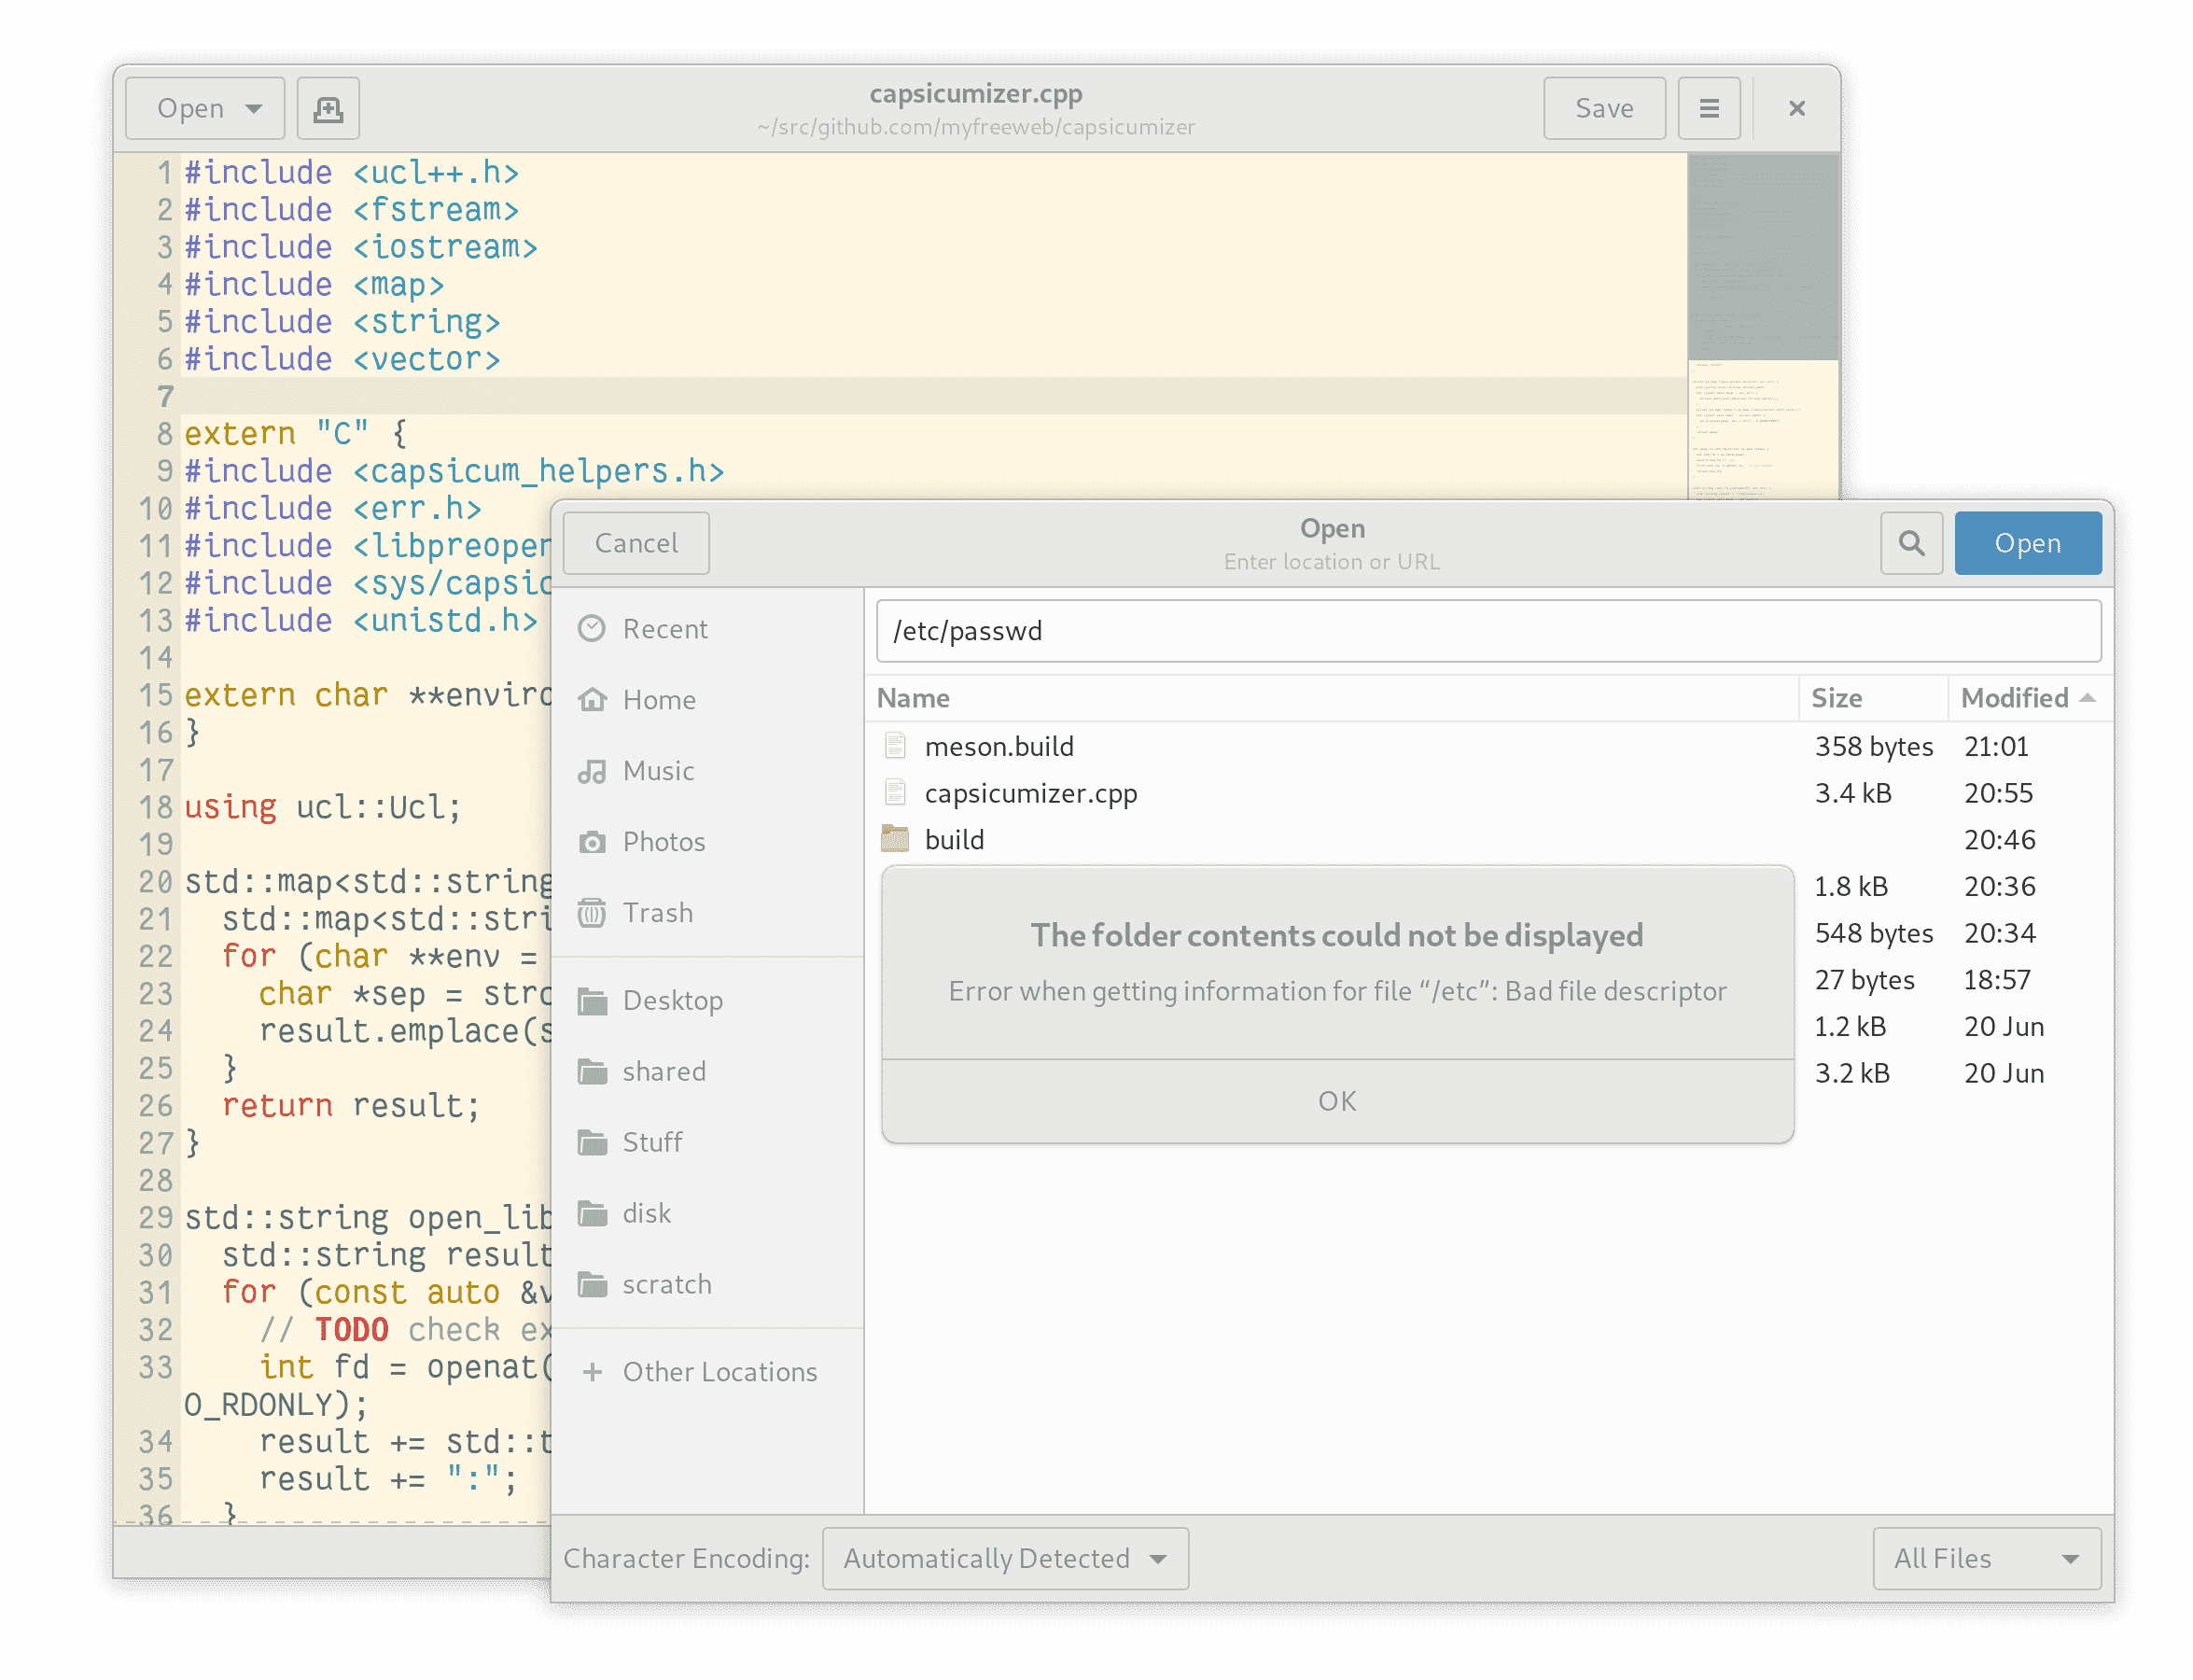The width and height of the screenshot is (2193, 1680).
Task: Click the plus icon beside Other Locations
Action: point(592,1372)
